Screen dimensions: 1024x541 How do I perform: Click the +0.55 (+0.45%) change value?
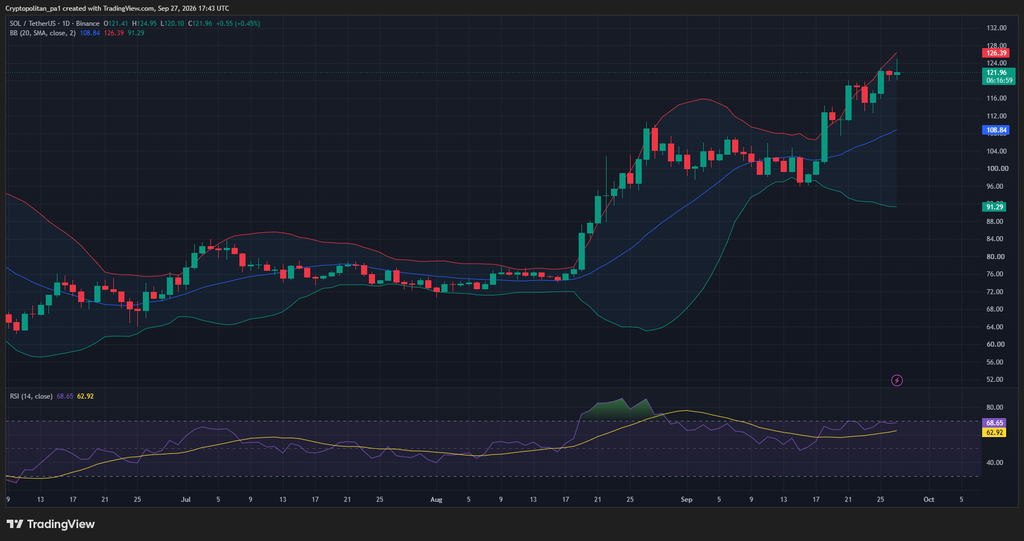238,24
